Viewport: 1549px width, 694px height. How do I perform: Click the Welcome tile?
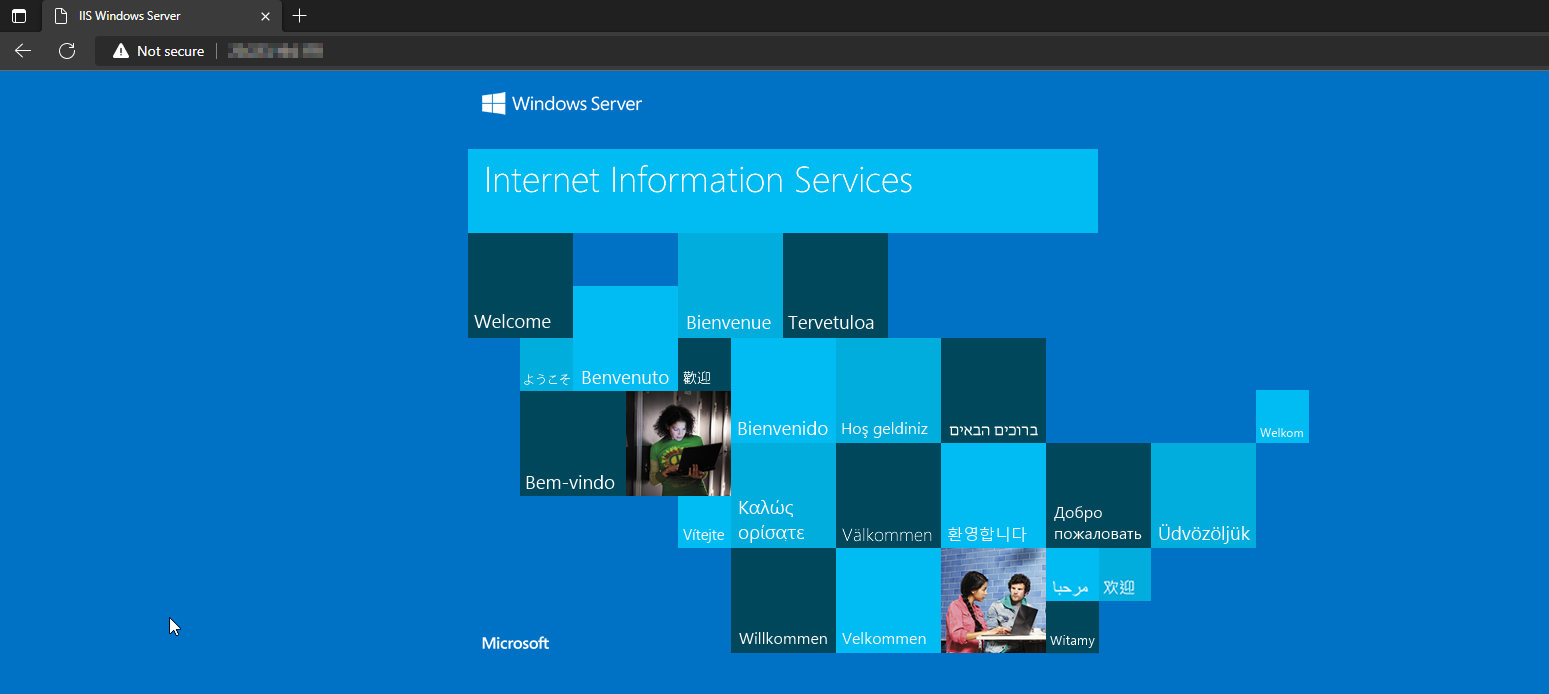[x=520, y=285]
